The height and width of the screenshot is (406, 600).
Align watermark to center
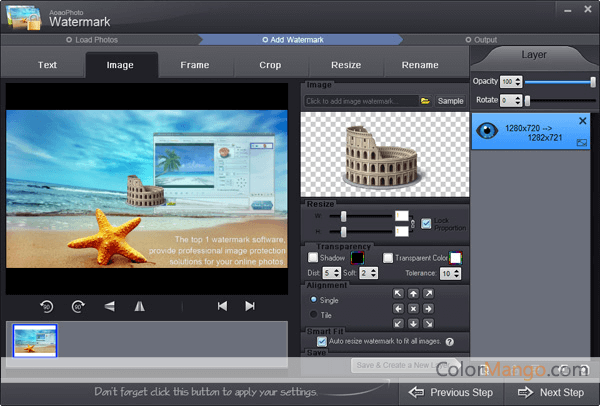413,308
